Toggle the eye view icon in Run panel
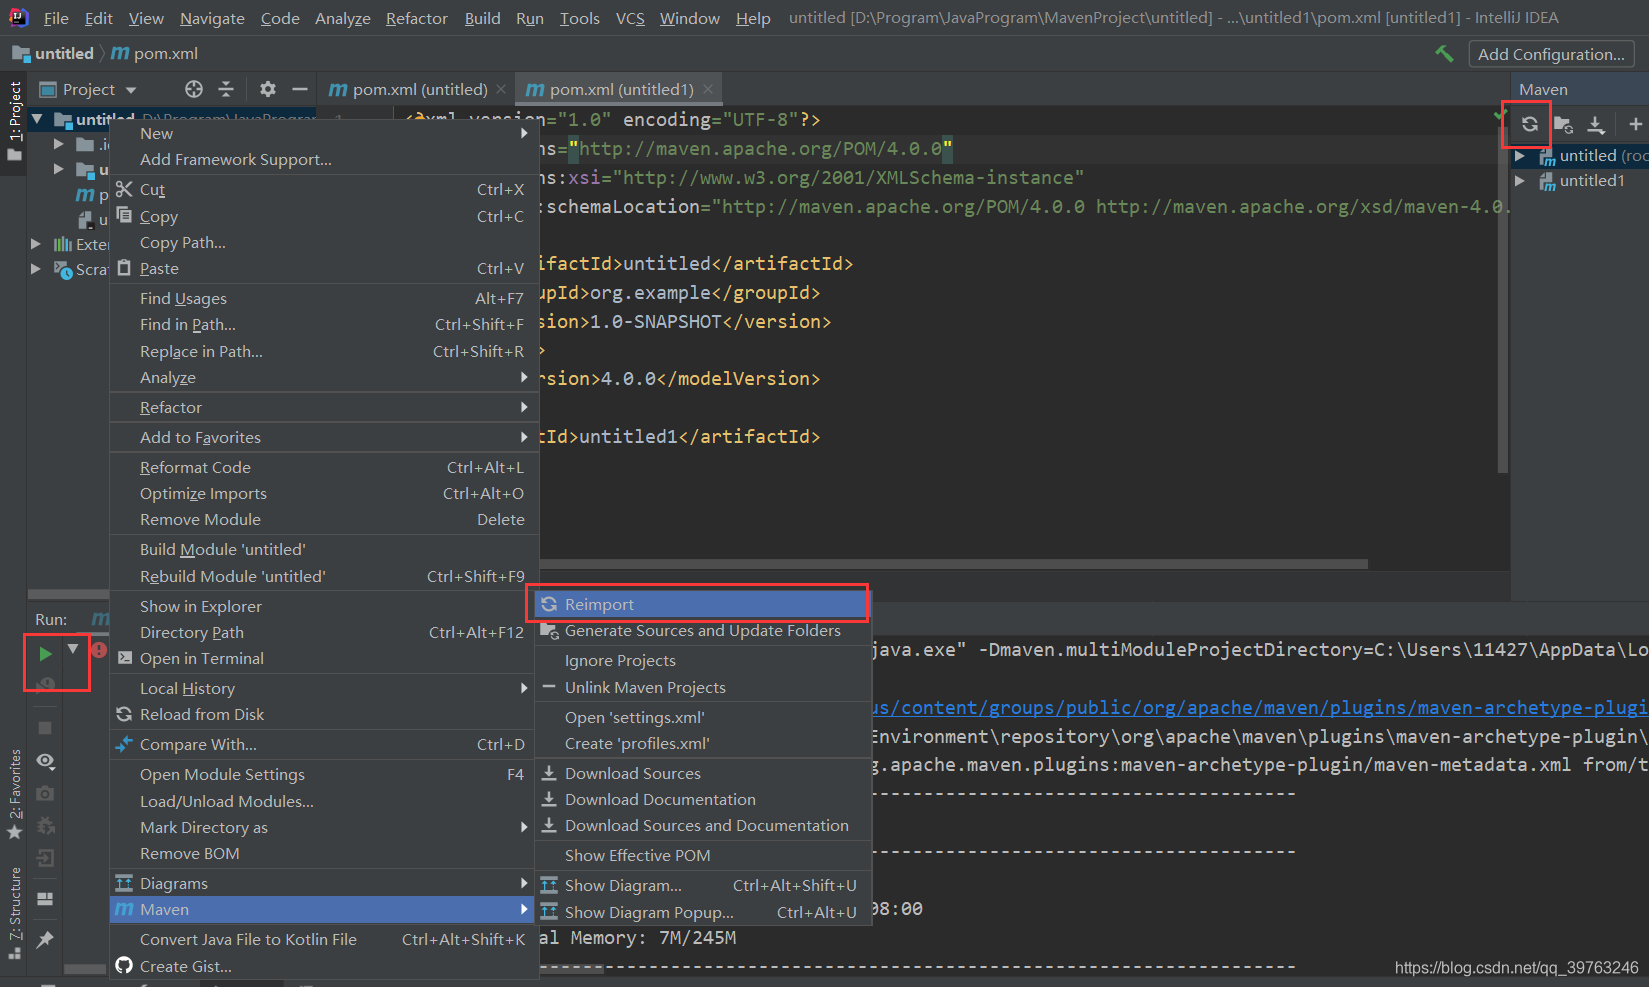Screen dimensions: 1649x987 point(45,761)
